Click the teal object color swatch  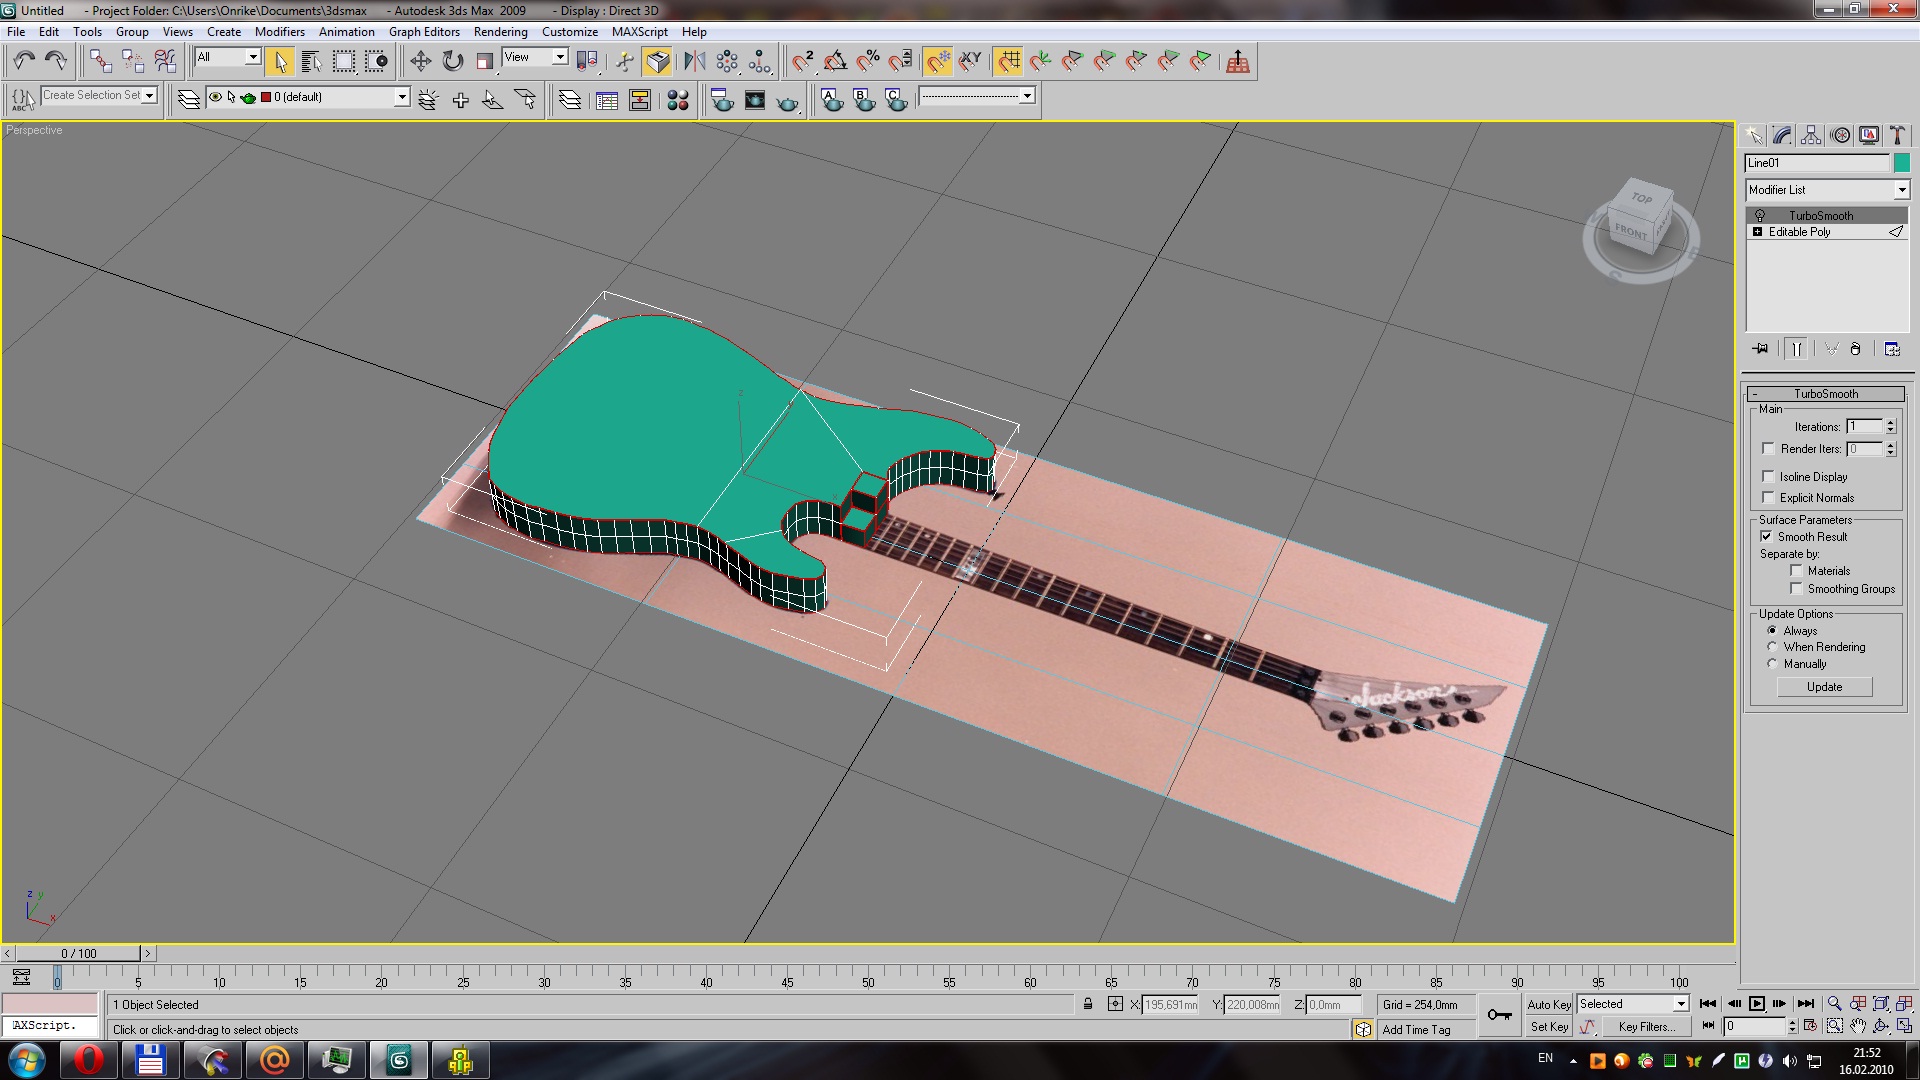point(1901,163)
